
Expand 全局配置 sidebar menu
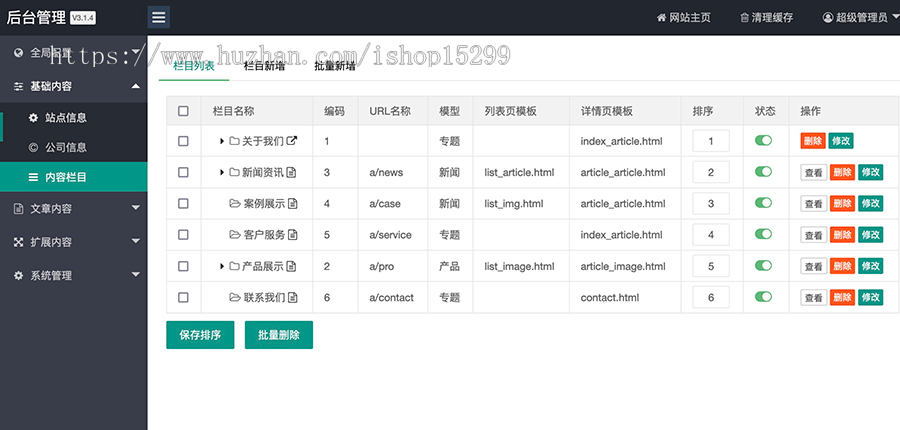point(73,53)
